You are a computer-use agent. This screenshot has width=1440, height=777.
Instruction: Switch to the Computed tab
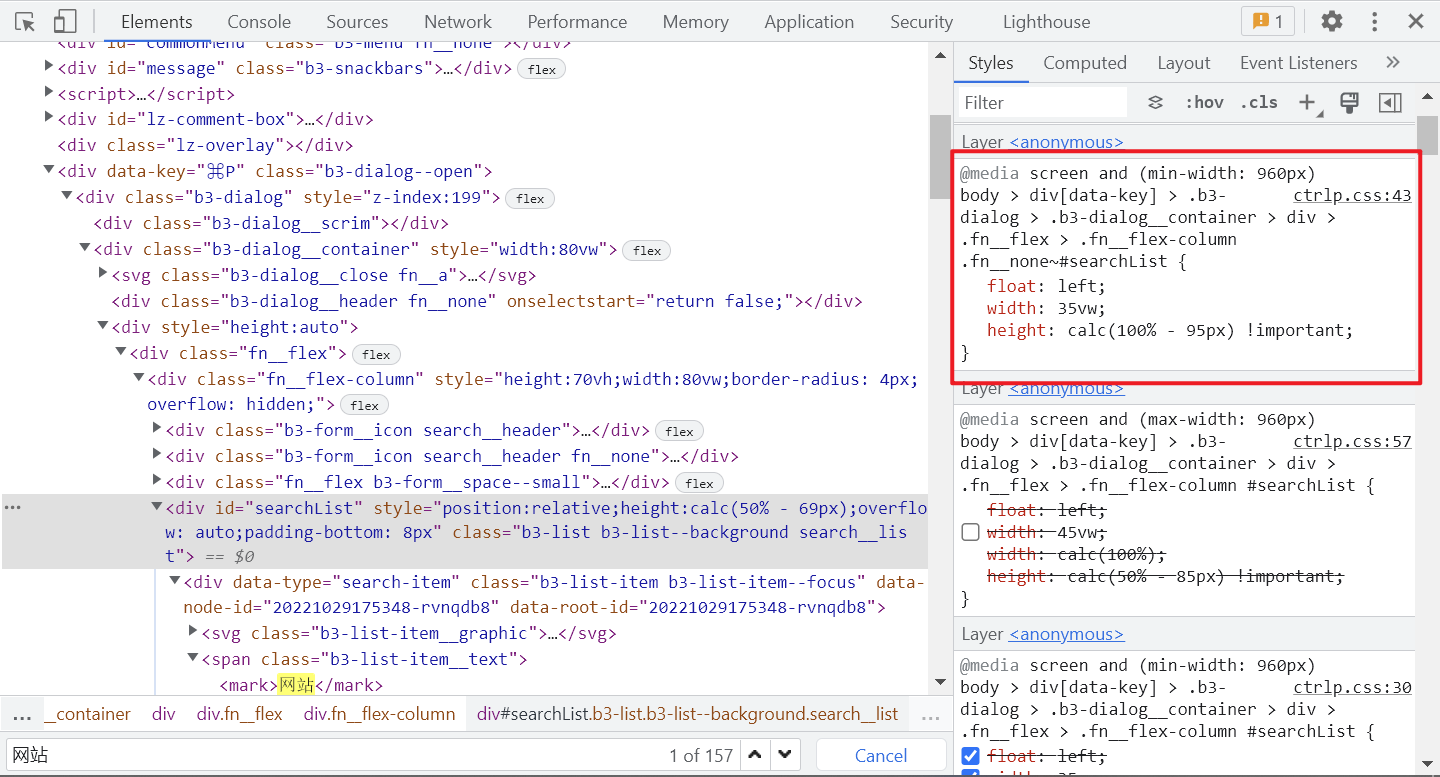coord(1085,62)
